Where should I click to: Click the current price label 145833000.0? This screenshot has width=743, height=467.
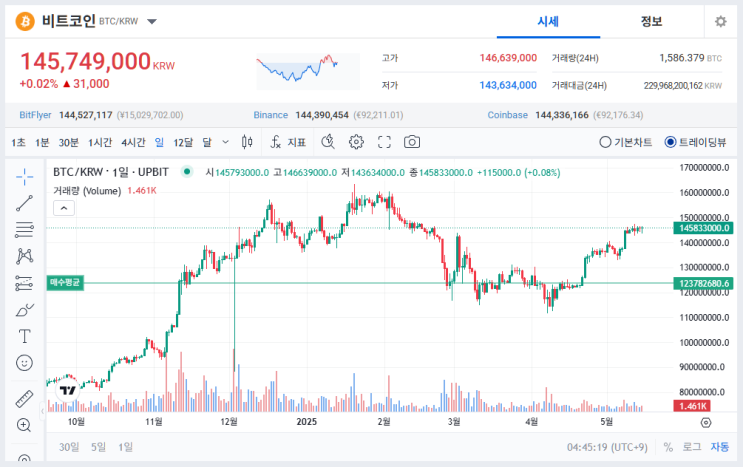(x=703, y=228)
